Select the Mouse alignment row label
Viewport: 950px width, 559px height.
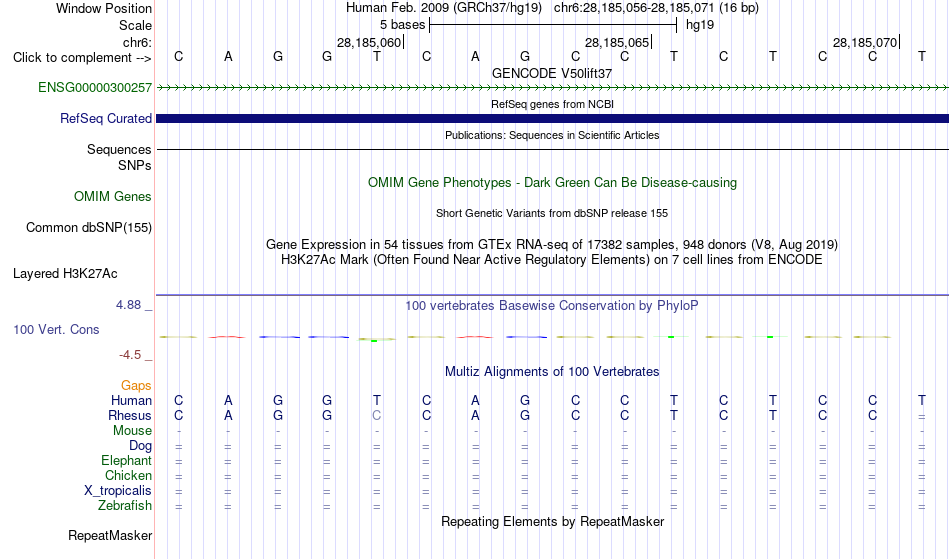132,431
